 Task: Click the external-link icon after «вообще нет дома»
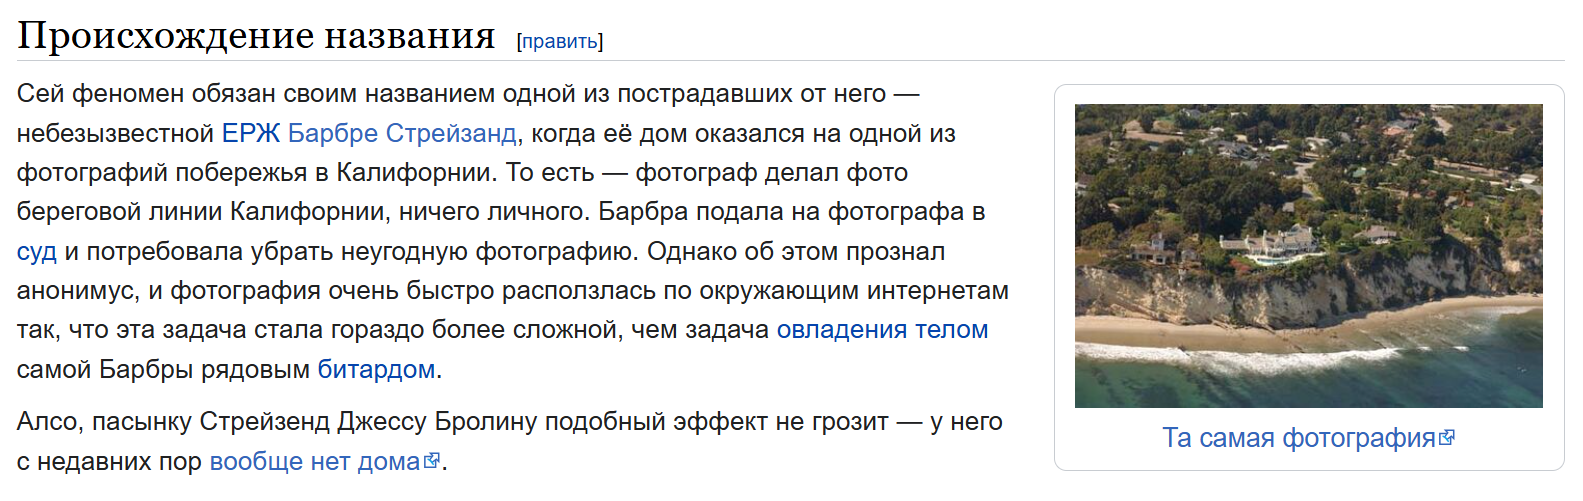tap(432, 460)
